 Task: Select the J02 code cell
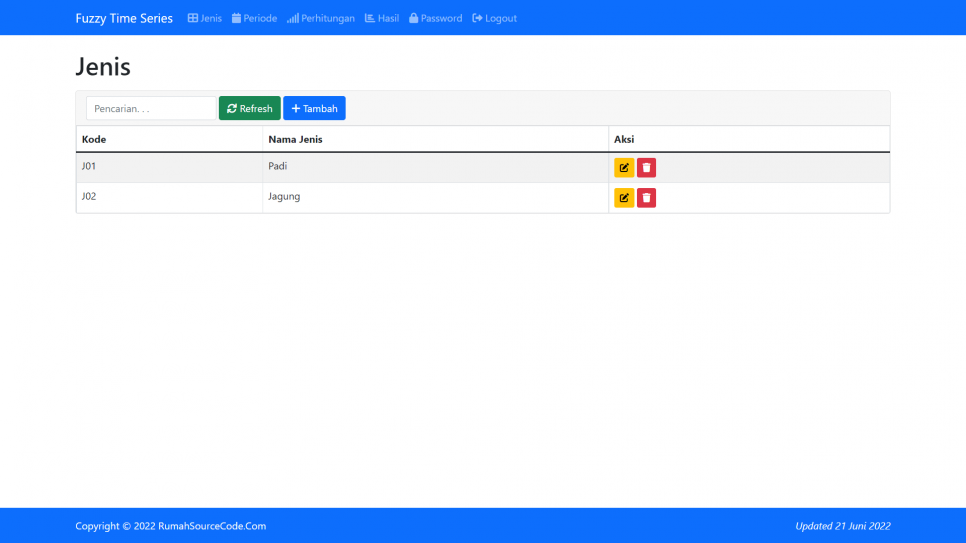click(x=89, y=196)
